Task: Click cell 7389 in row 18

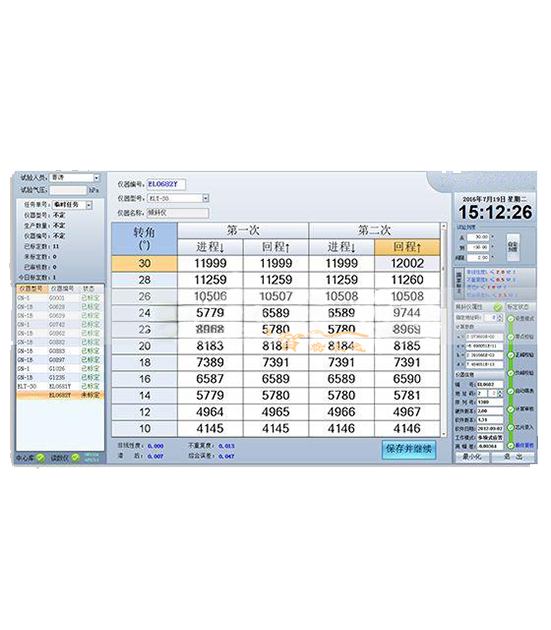Action: pyautogui.click(x=210, y=362)
